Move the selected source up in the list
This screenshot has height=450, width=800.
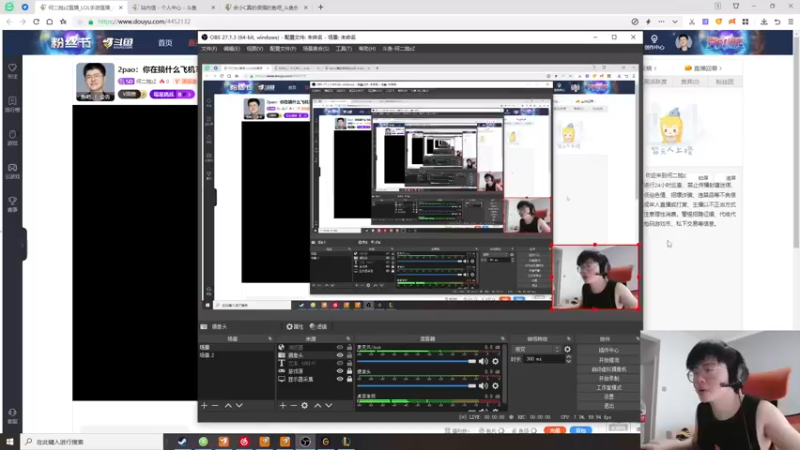click(x=317, y=406)
